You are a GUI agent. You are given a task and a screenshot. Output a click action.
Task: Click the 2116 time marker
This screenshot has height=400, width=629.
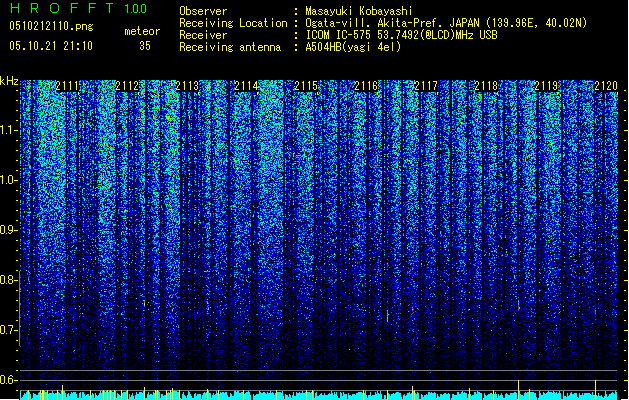pyautogui.click(x=366, y=86)
